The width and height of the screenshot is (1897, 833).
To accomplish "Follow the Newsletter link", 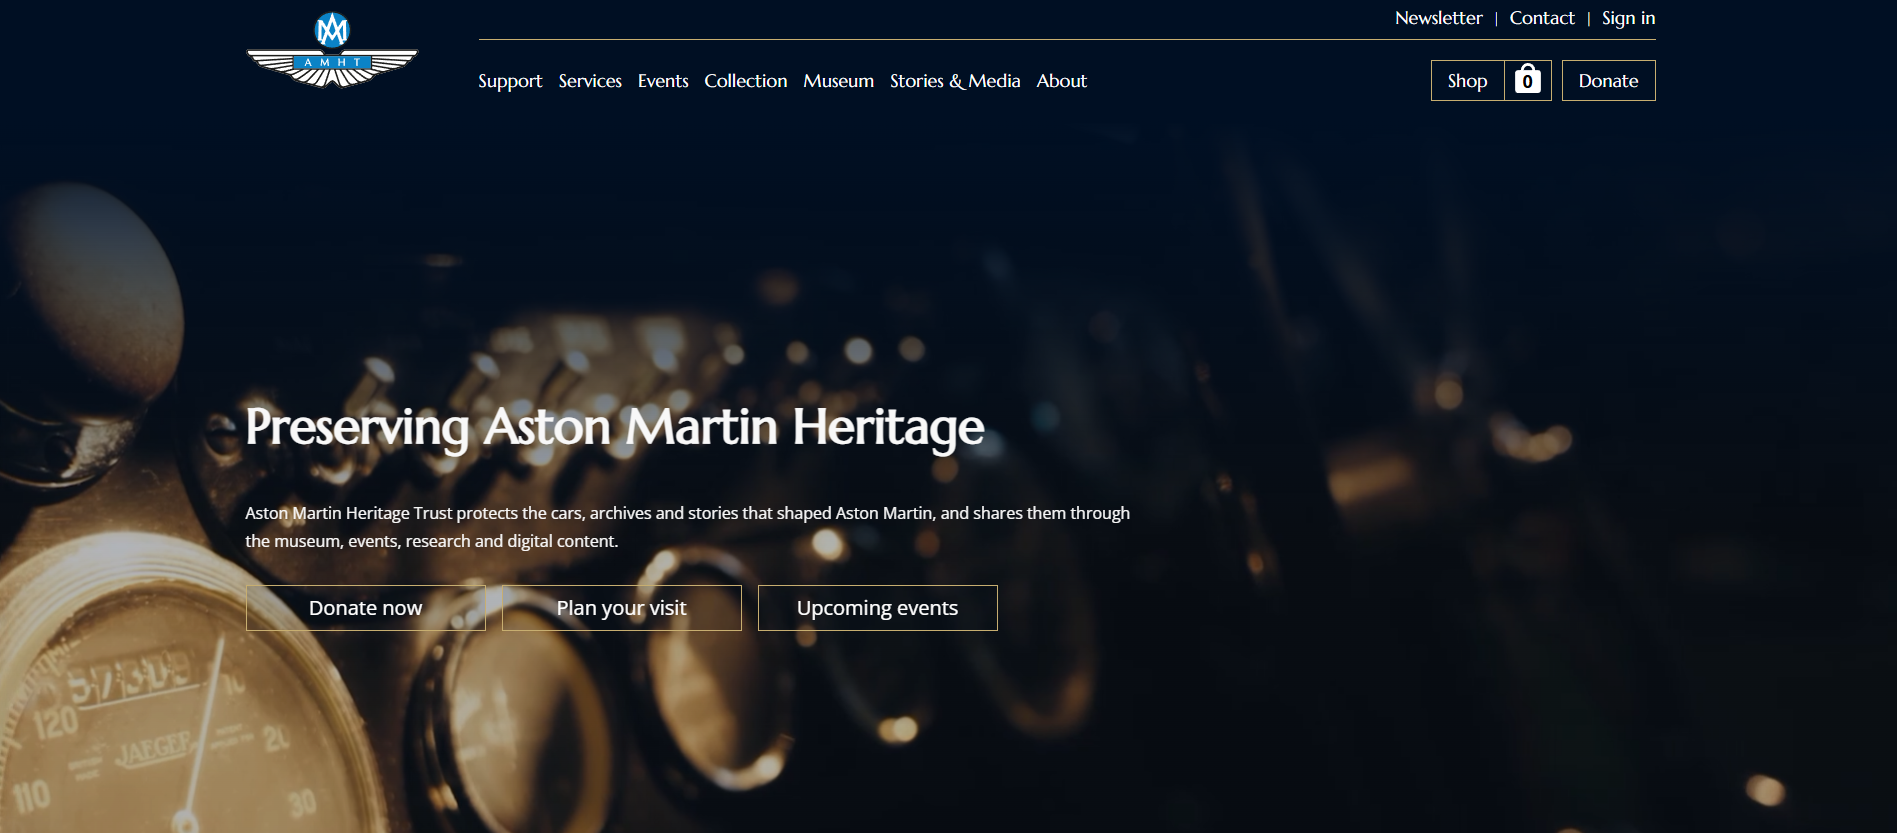I will [x=1438, y=18].
